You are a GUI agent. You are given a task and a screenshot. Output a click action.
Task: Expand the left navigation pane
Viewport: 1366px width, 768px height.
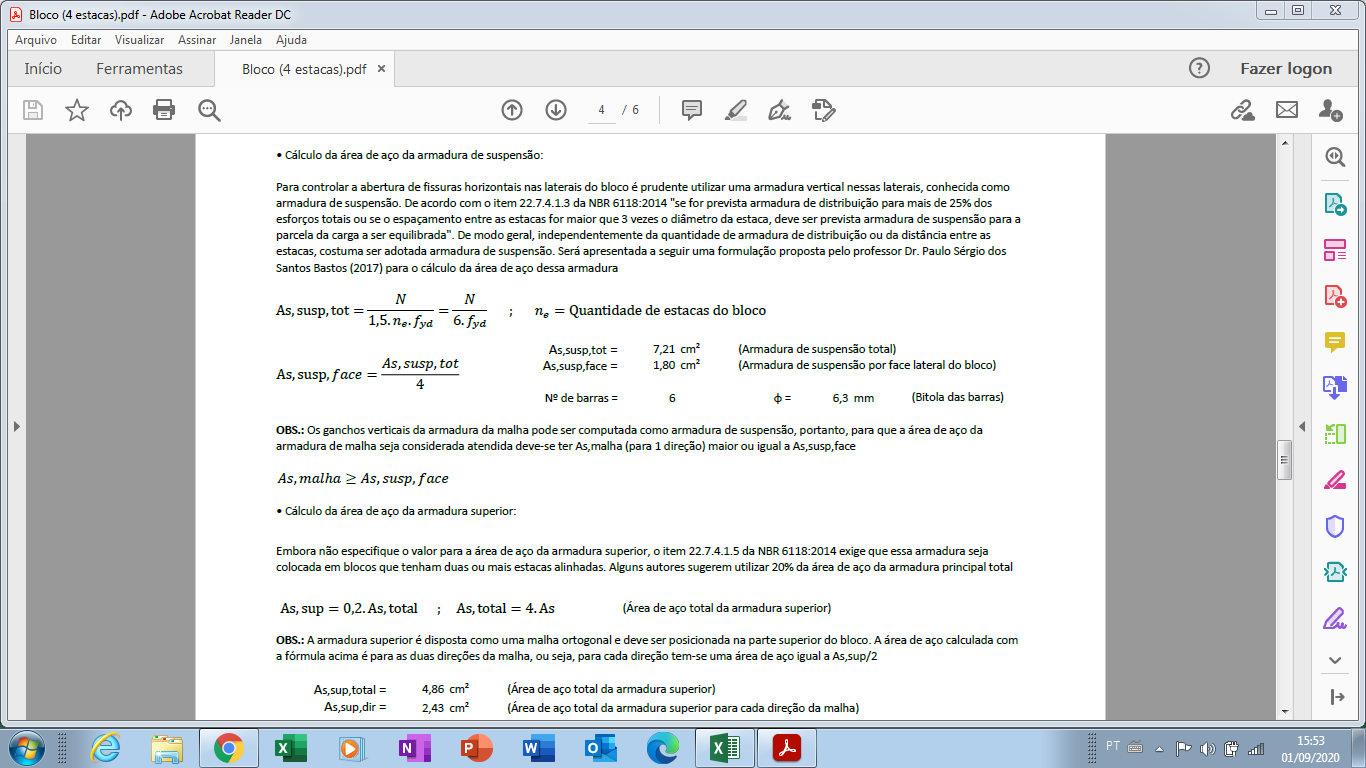click(x=16, y=426)
